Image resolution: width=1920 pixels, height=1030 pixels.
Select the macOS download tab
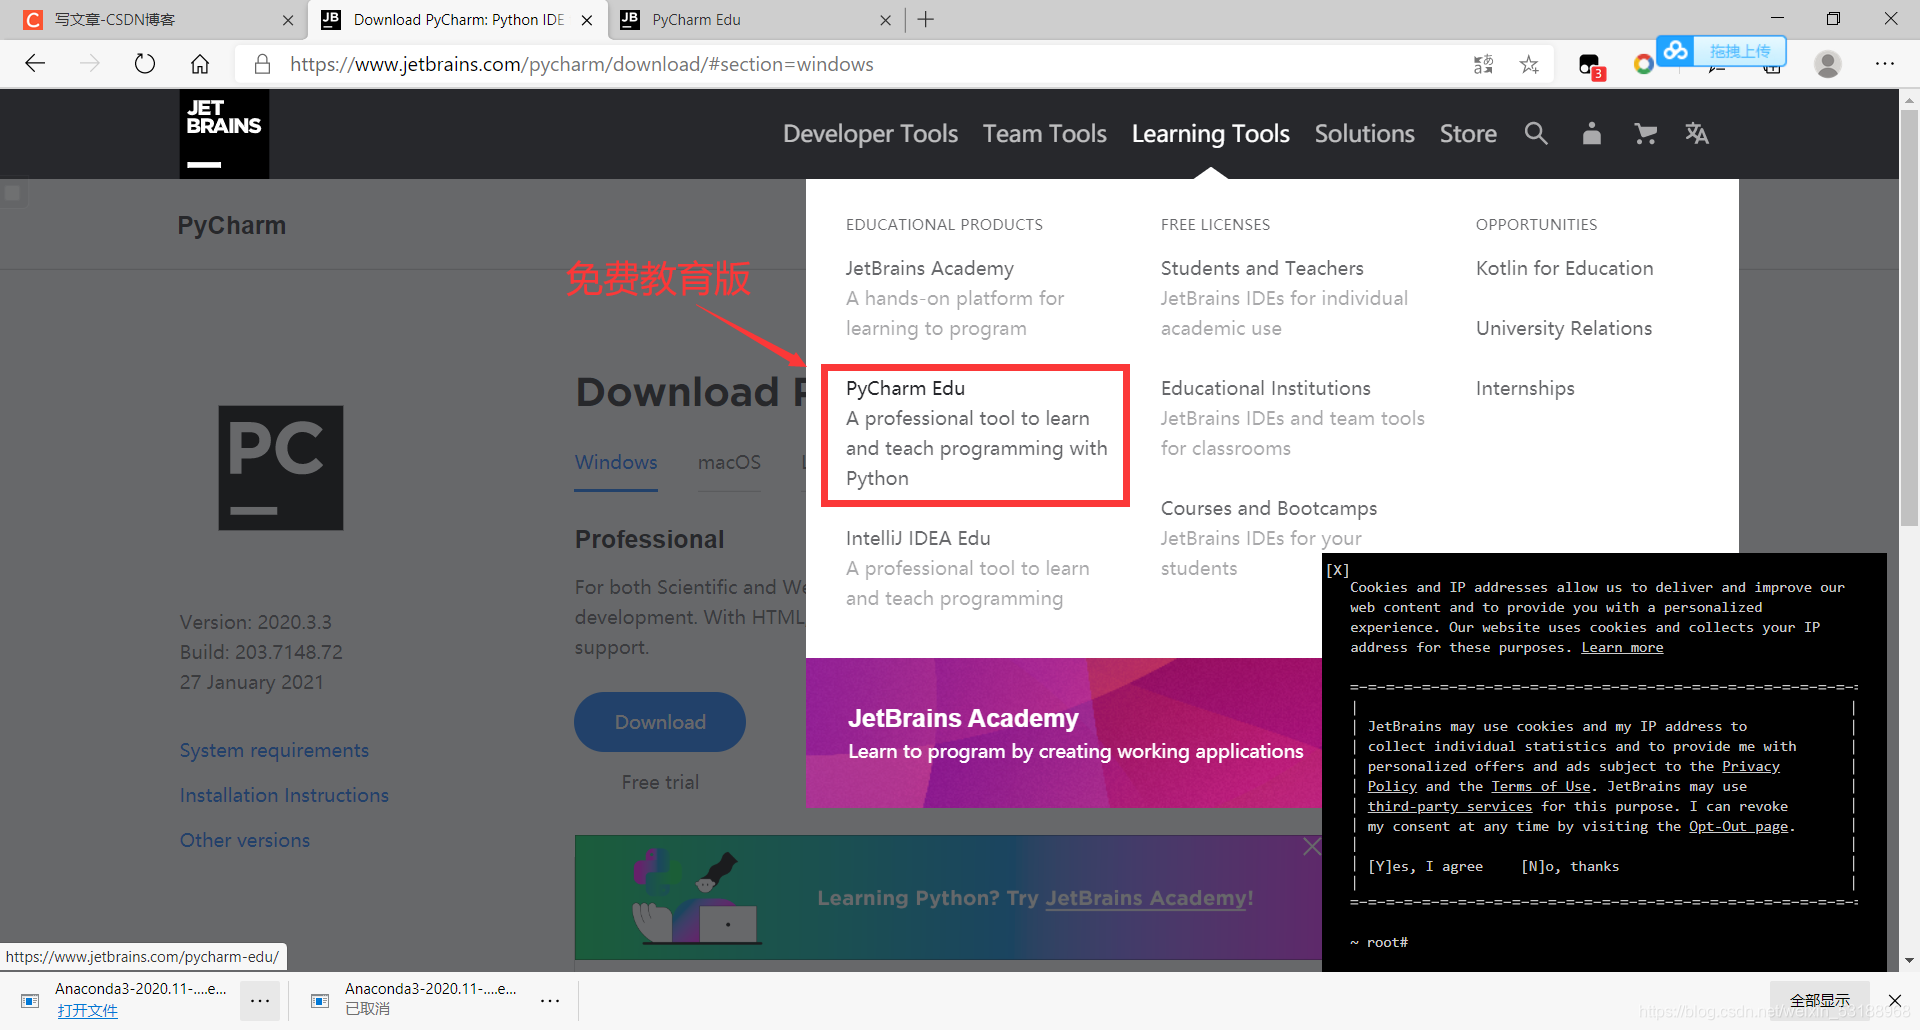pyautogui.click(x=729, y=462)
